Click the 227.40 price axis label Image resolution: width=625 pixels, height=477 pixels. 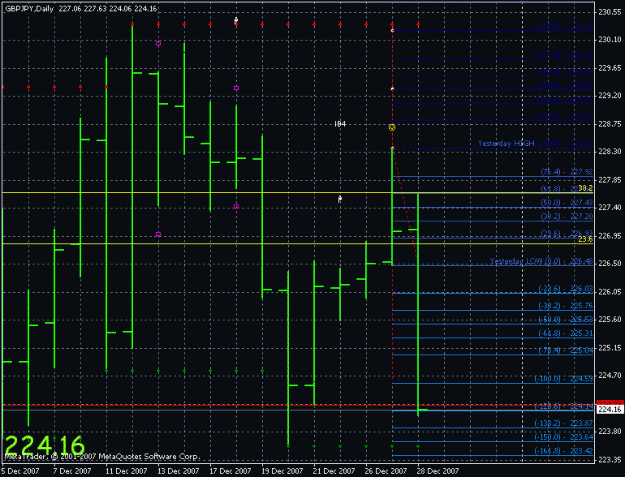610,207
